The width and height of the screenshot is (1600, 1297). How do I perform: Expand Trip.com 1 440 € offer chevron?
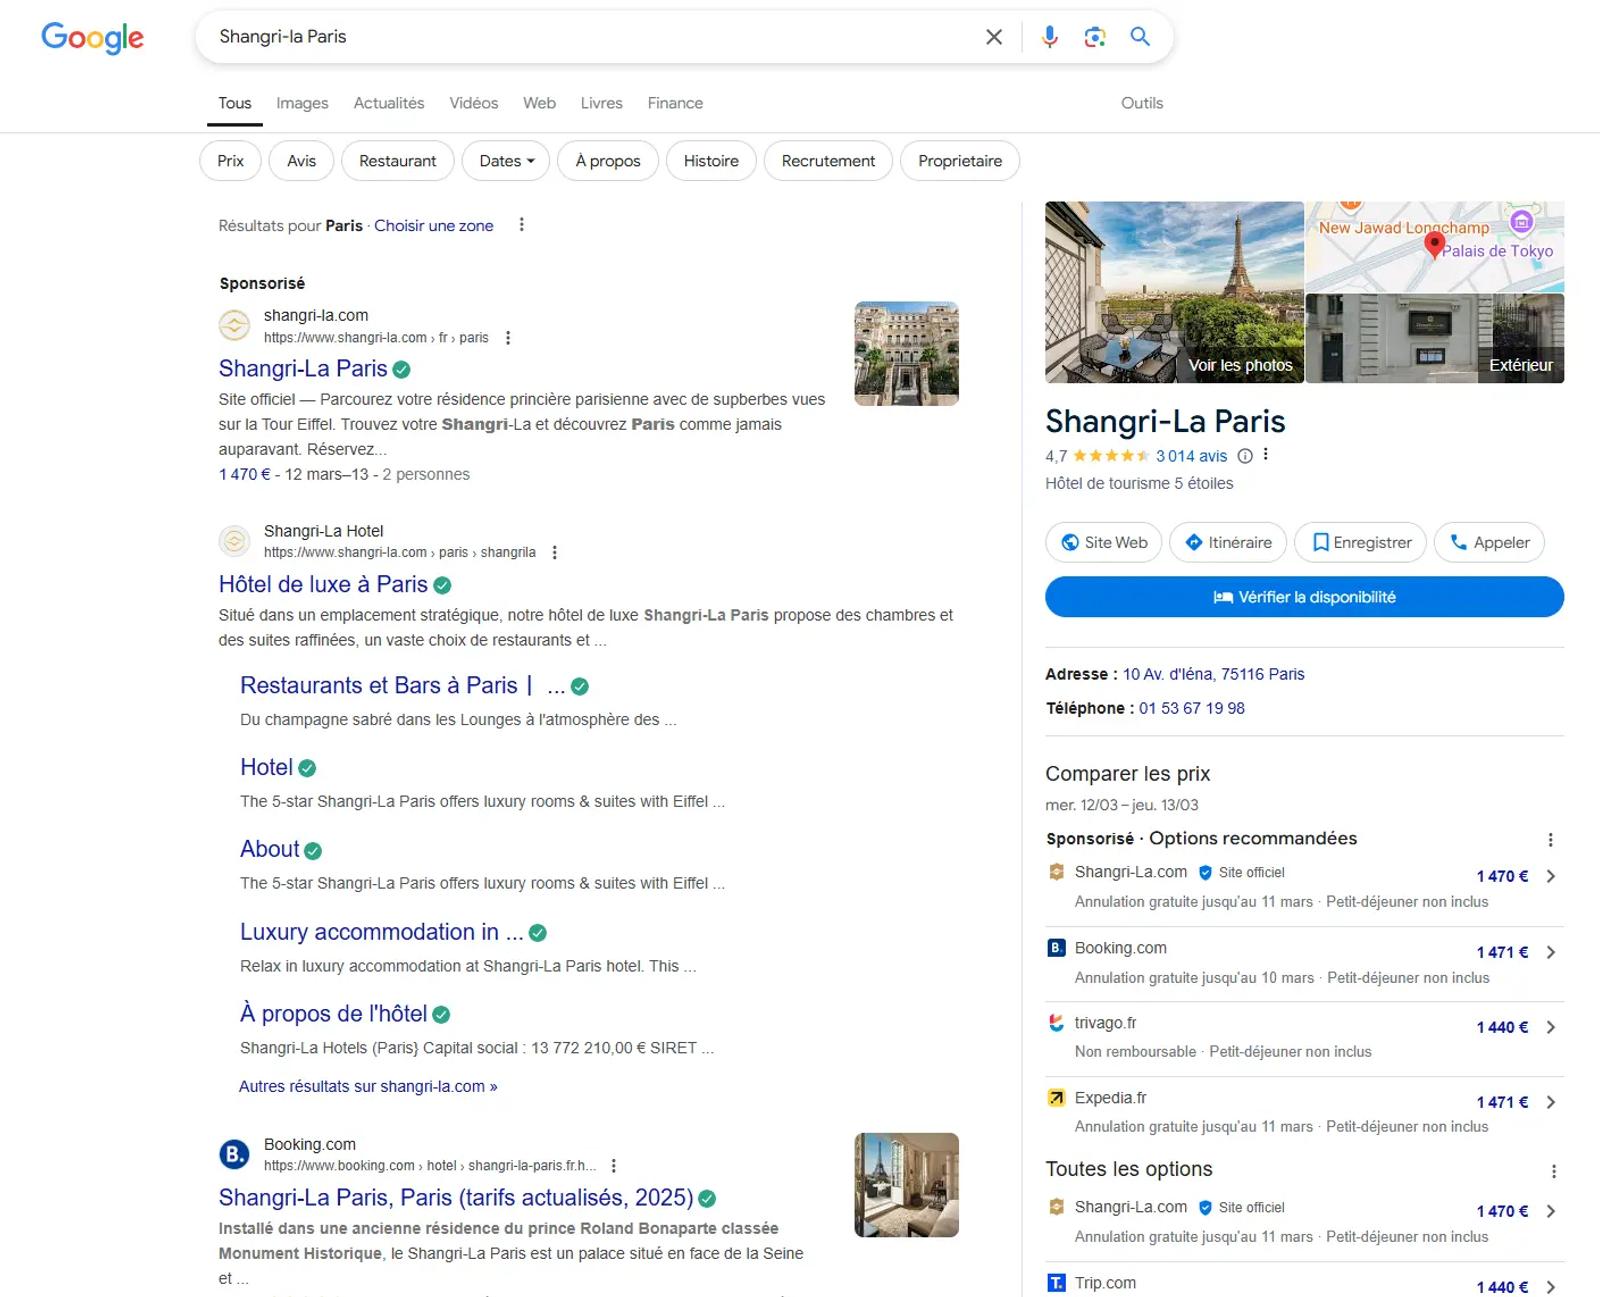click(x=1551, y=1287)
